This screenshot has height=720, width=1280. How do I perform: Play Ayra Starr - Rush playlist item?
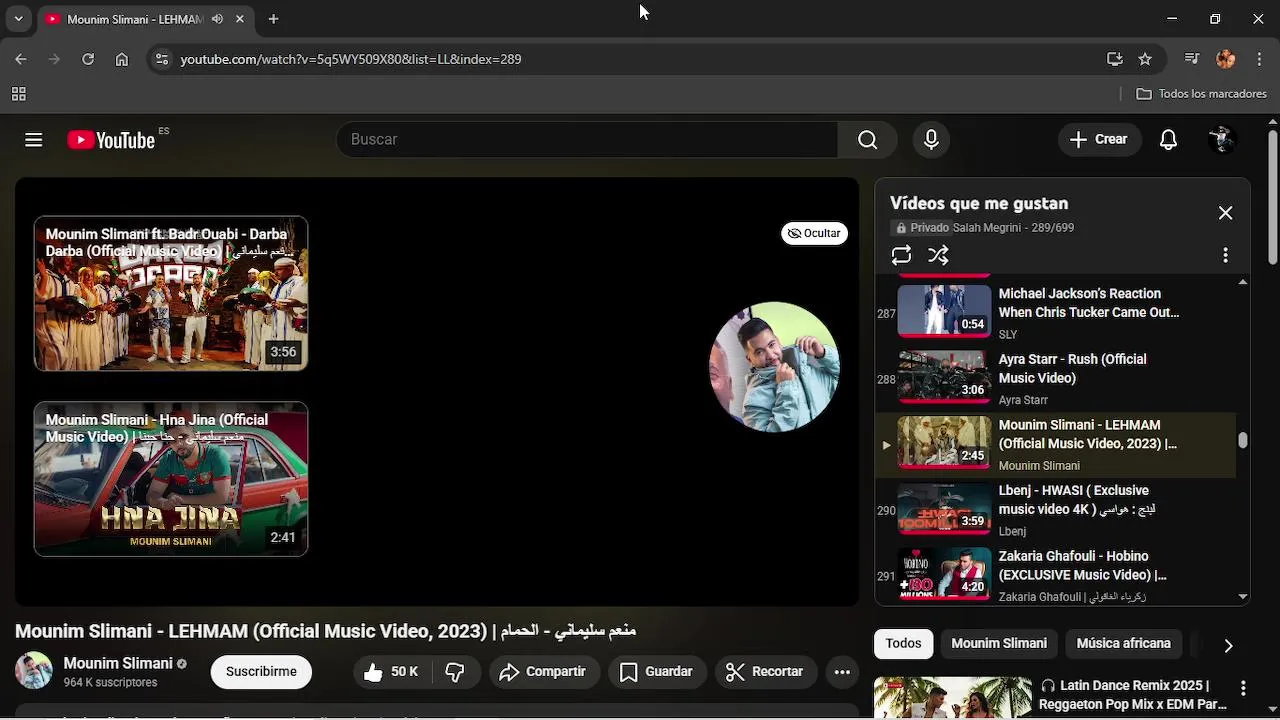(x=1055, y=378)
